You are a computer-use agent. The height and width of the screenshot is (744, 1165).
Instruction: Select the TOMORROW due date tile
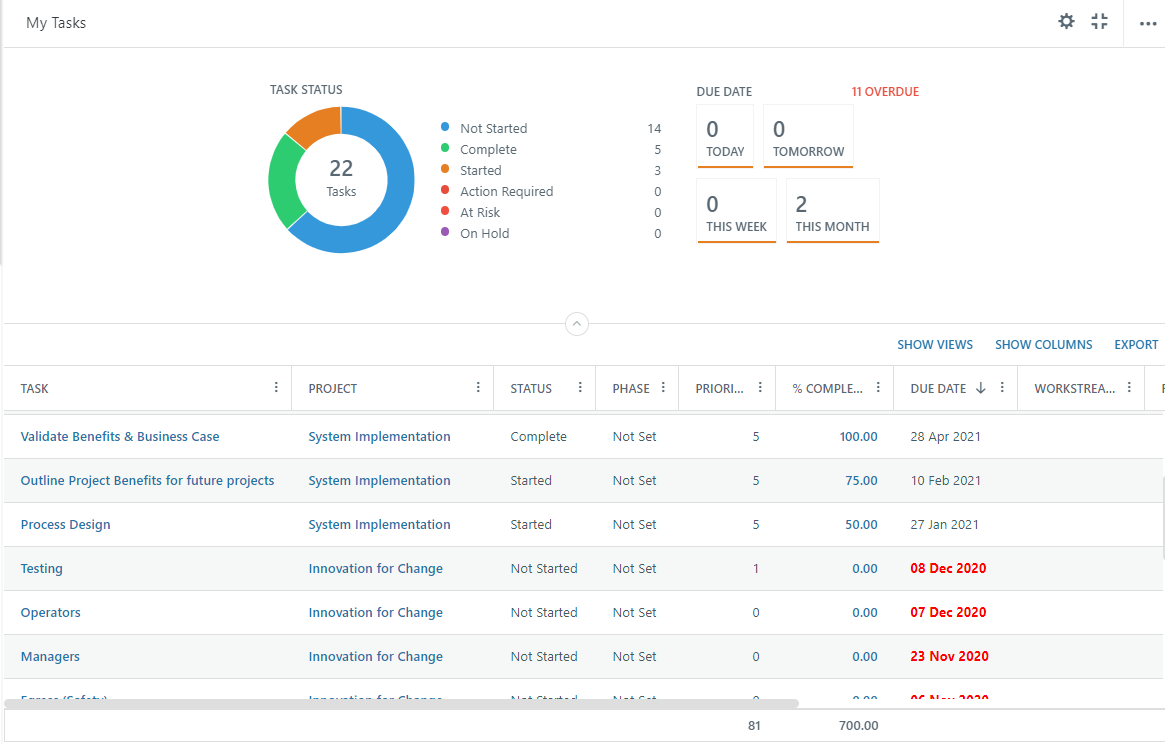tap(808, 136)
